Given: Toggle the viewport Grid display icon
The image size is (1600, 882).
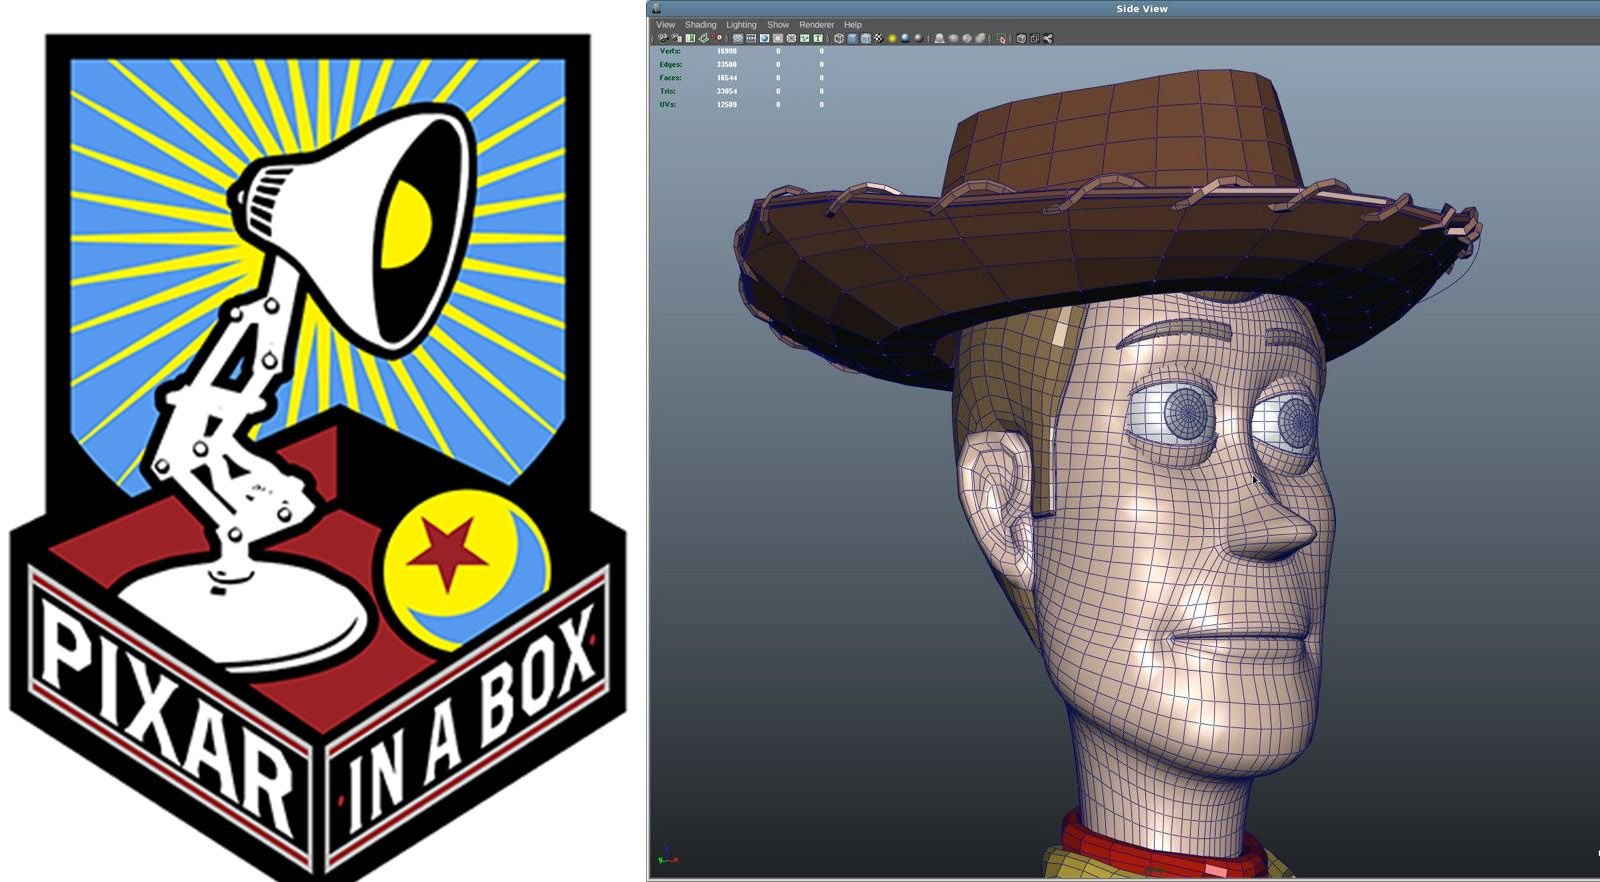Looking at the screenshot, I should [738, 38].
